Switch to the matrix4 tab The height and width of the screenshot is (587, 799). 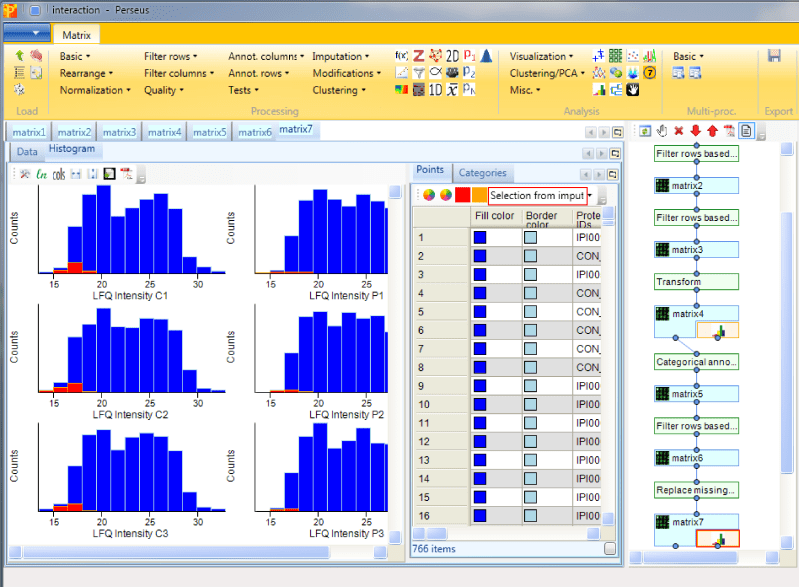click(x=165, y=132)
